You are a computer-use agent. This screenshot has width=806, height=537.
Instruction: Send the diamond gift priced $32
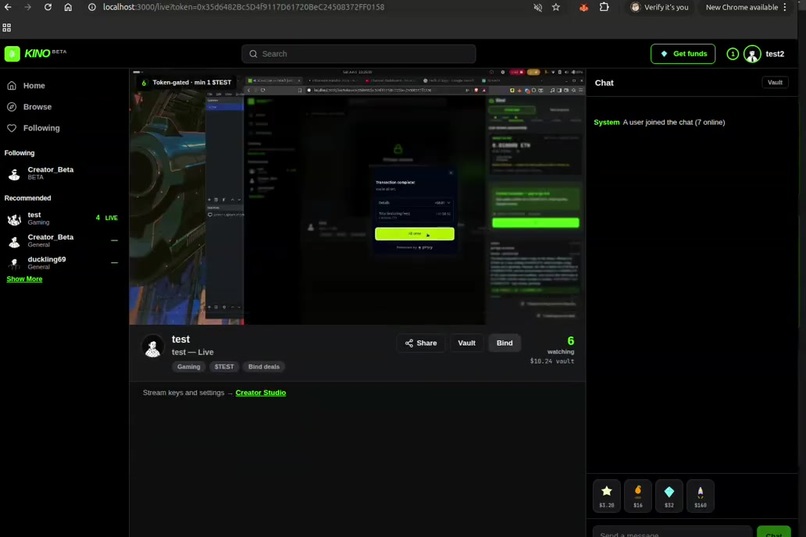(669, 496)
